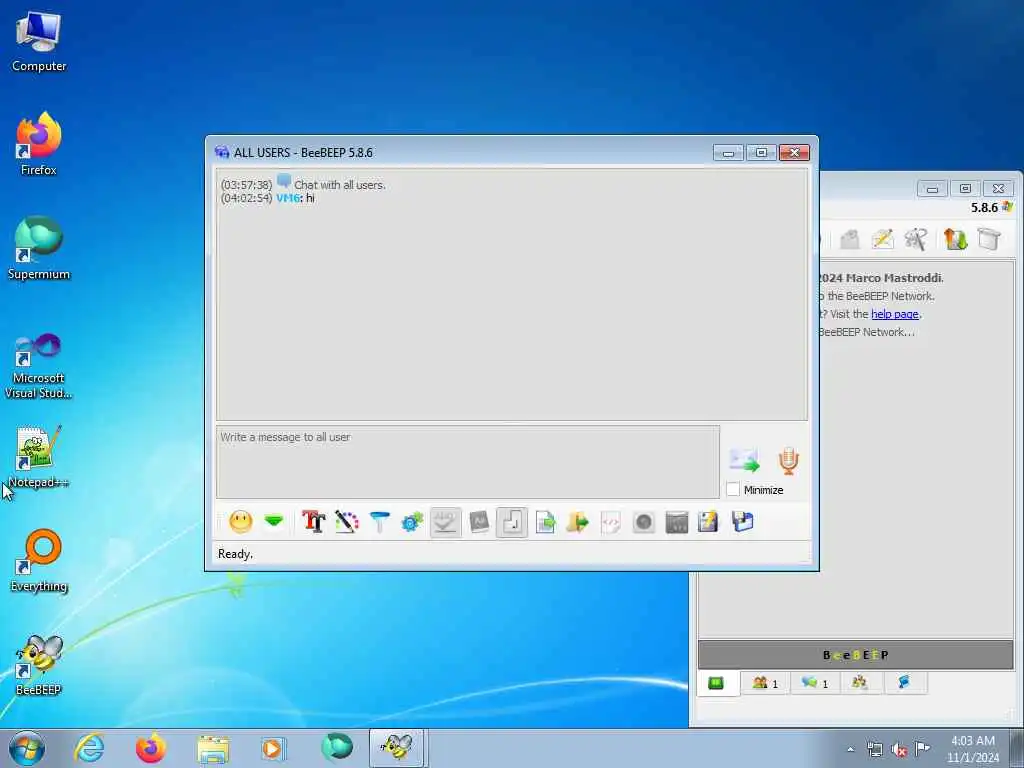Launch Internet Explorer from taskbar

coord(89,748)
